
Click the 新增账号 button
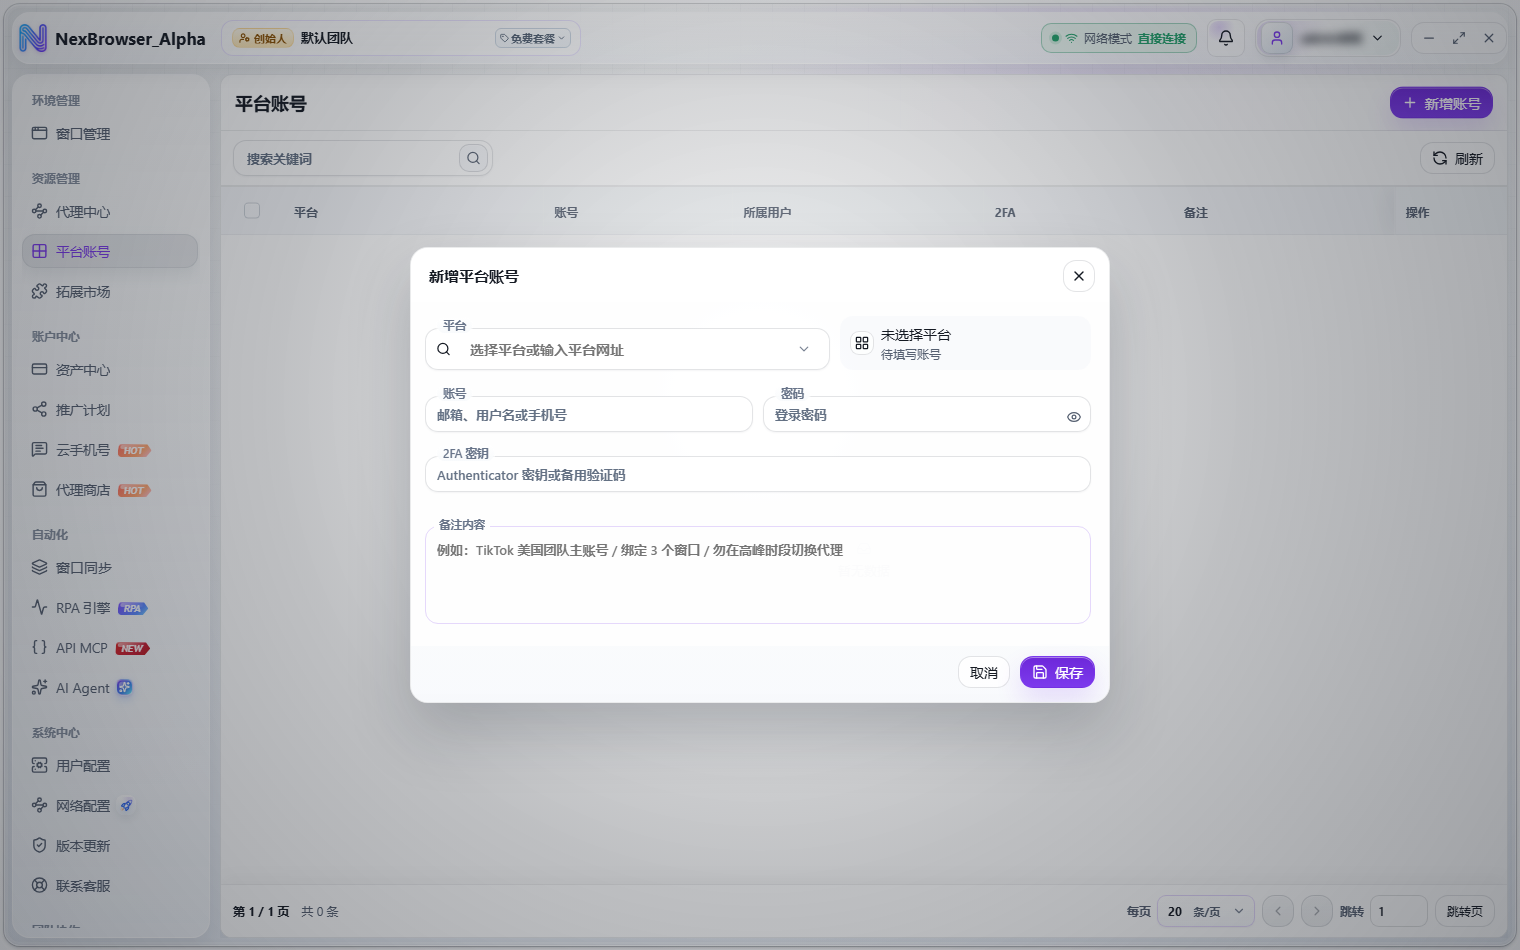pyautogui.click(x=1441, y=103)
